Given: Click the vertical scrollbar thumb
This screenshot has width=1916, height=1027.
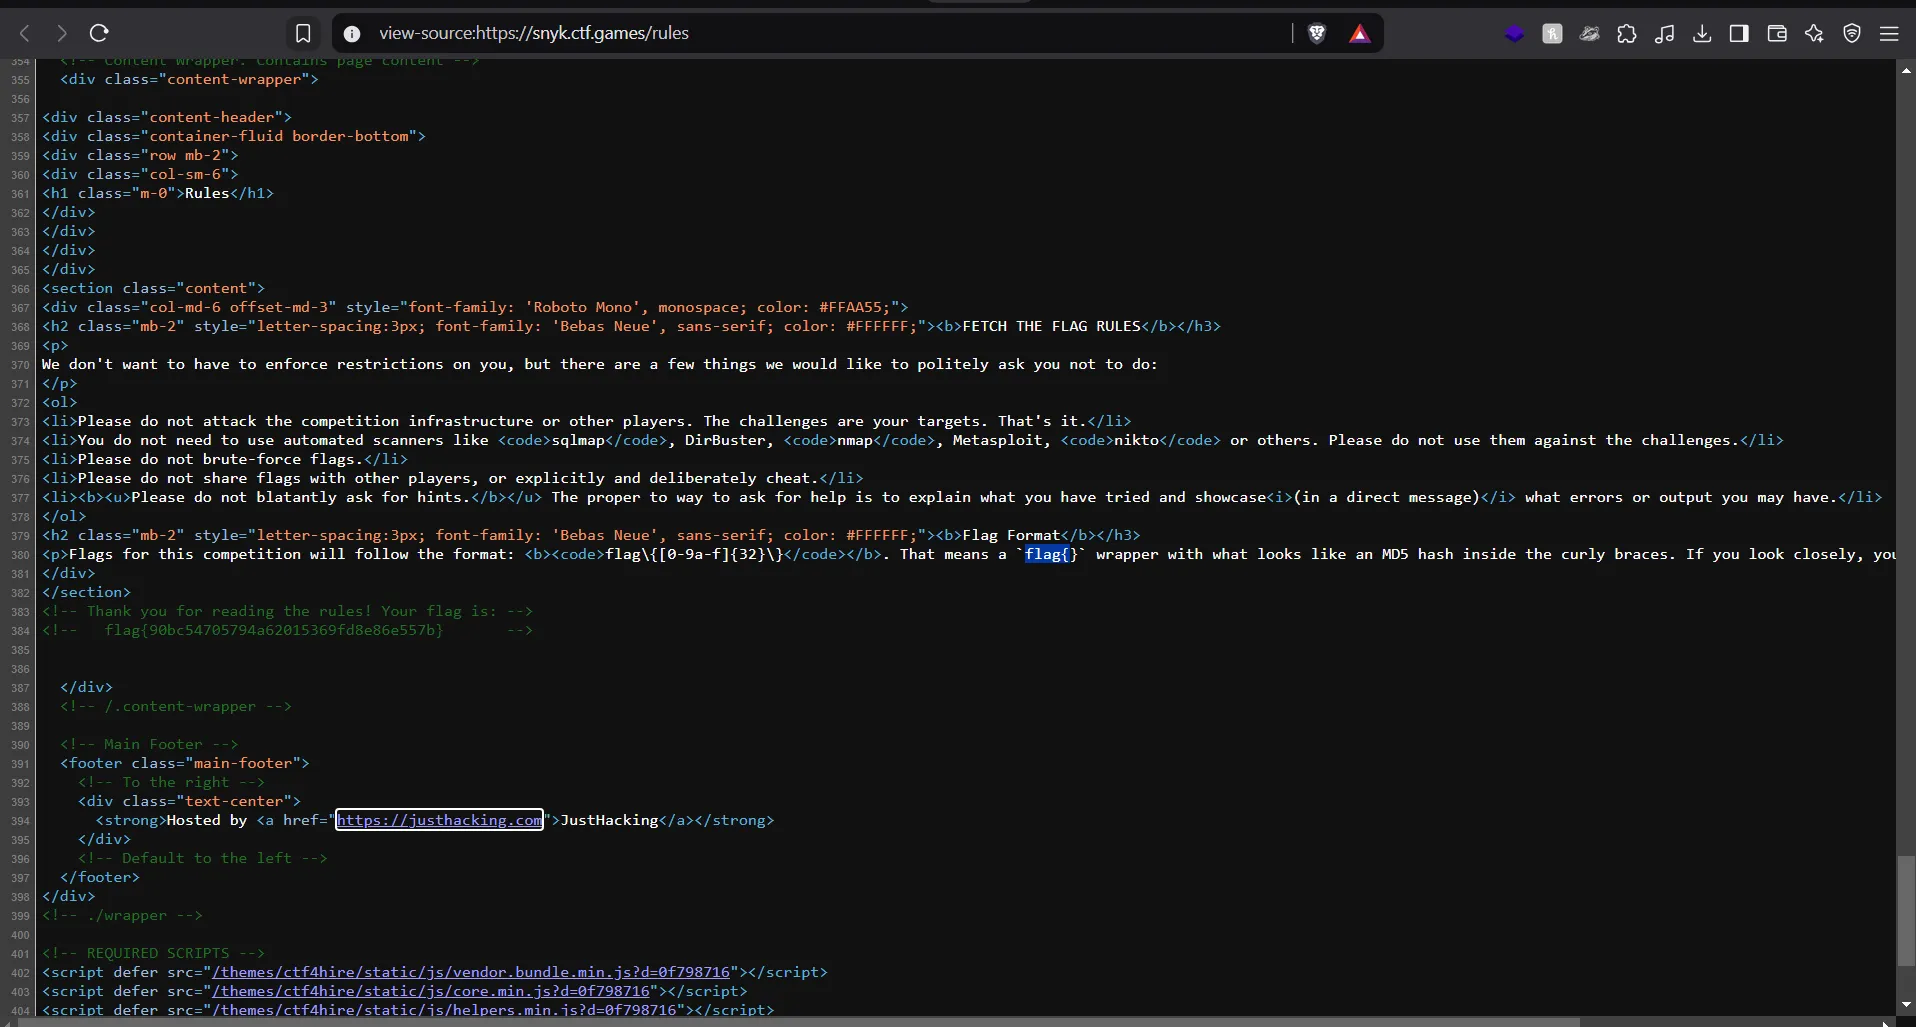Looking at the screenshot, I should pyautogui.click(x=1906, y=910).
